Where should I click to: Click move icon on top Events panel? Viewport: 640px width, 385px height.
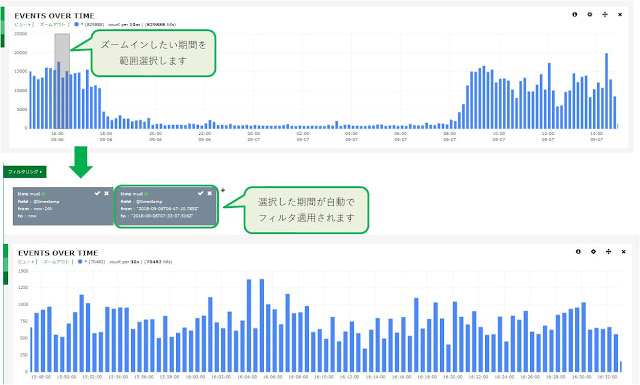pos(605,15)
